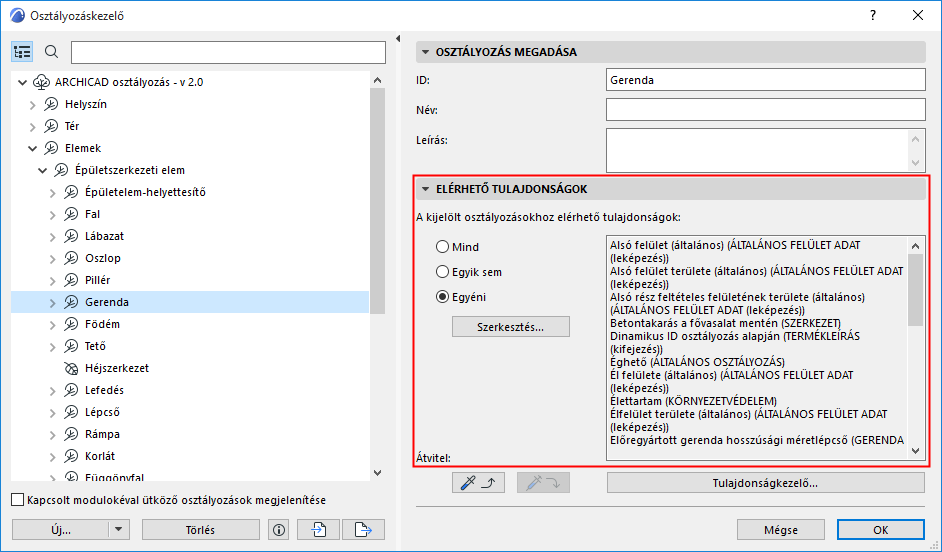
Task: Collapse the OSZTÁLYOZÁS MEGADÁSA section
Action: 425,52
